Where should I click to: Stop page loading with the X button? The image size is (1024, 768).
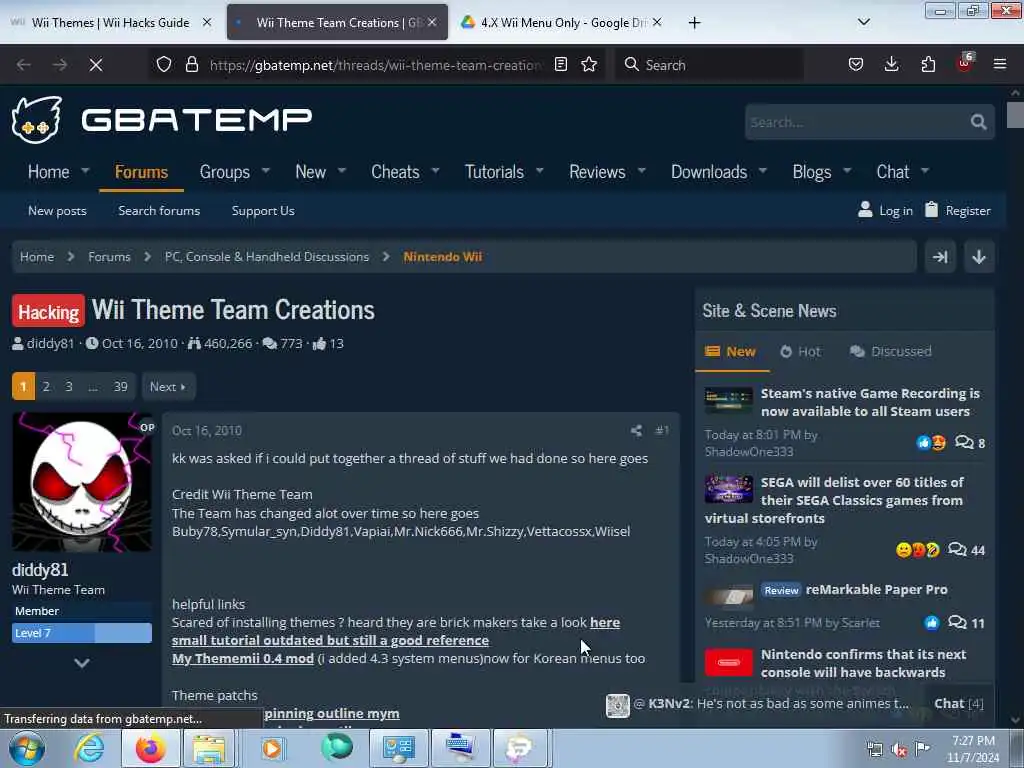(95, 65)
